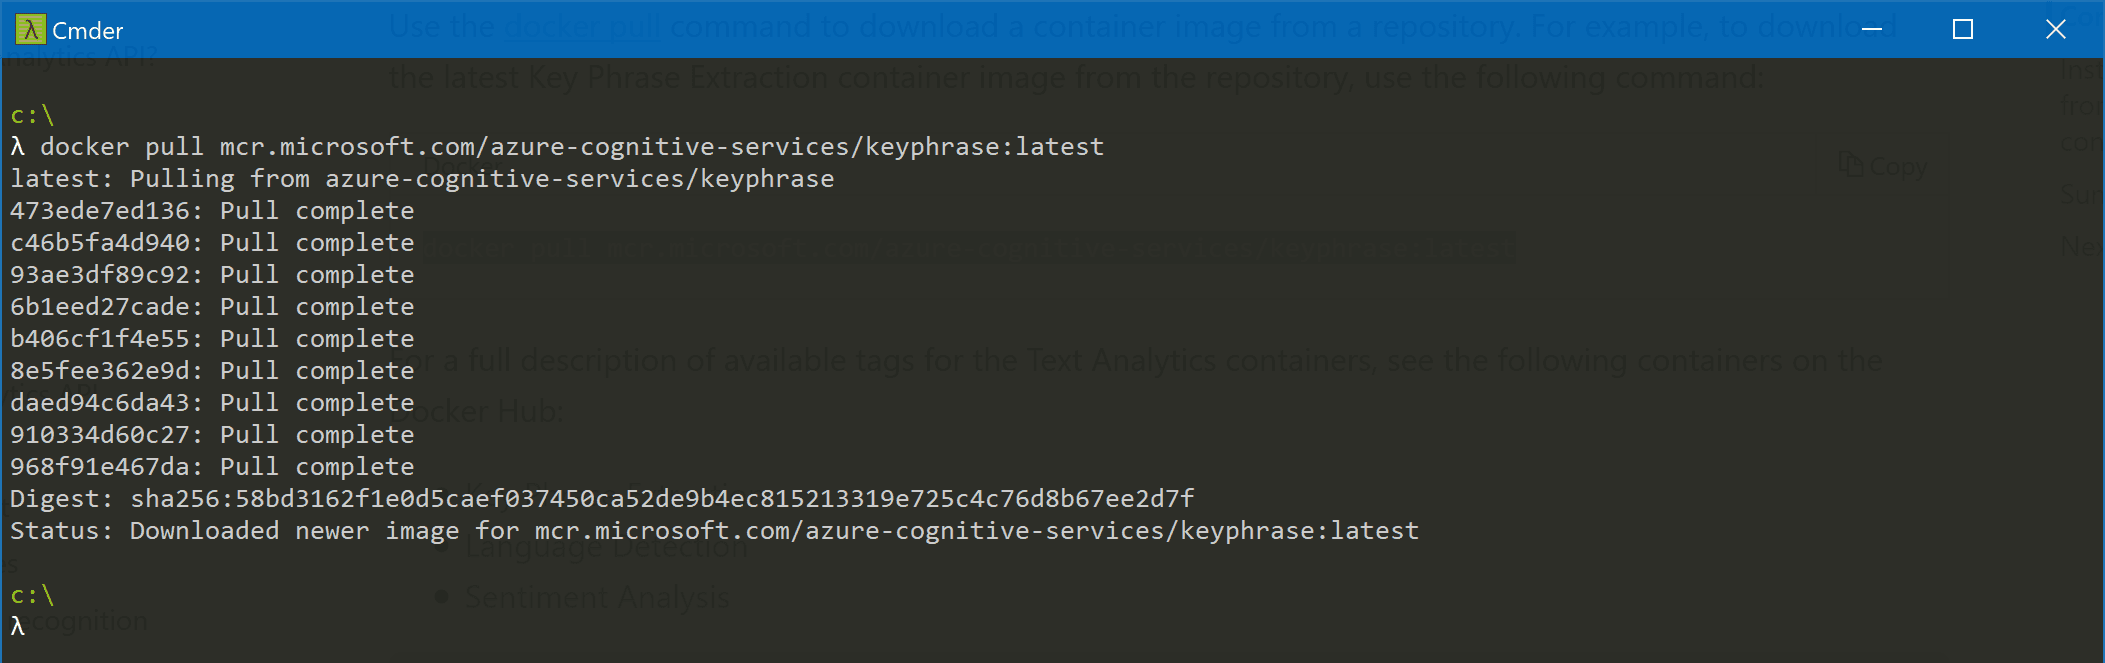Viewport: 2105px width, 663px height.
Task: Click the 'latest: Pulling from' output line
Action: click(x=422, y=179)
